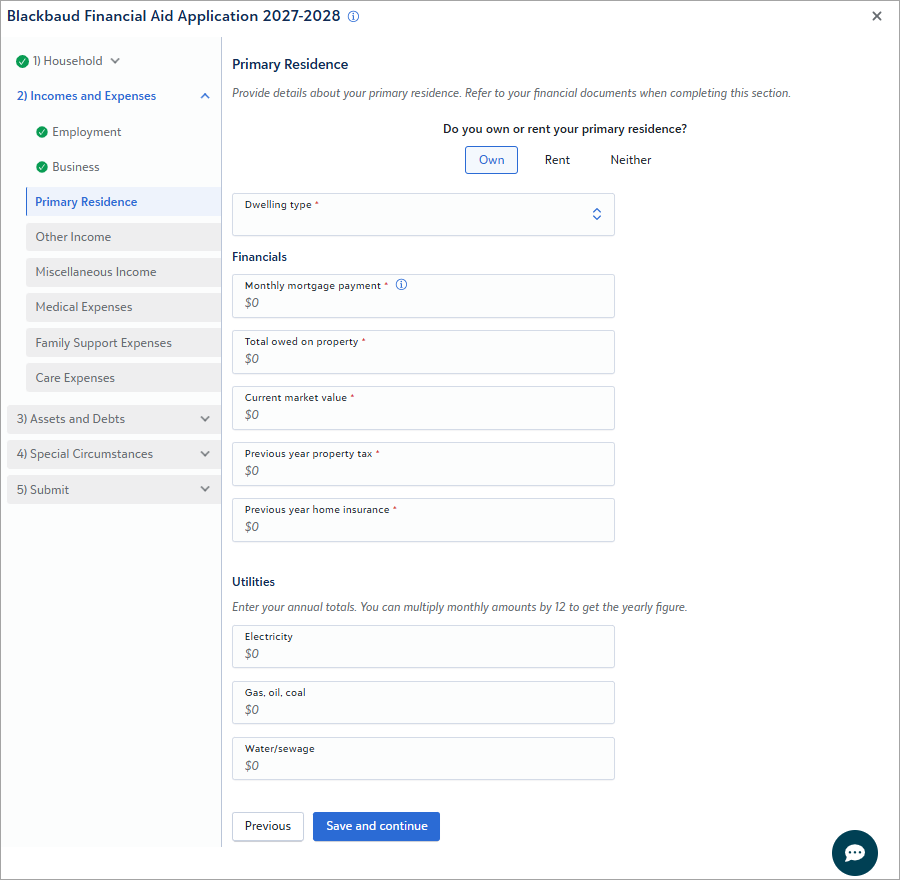Select the Primary Residence step
900x880 pixels.
tap(123, 201)
